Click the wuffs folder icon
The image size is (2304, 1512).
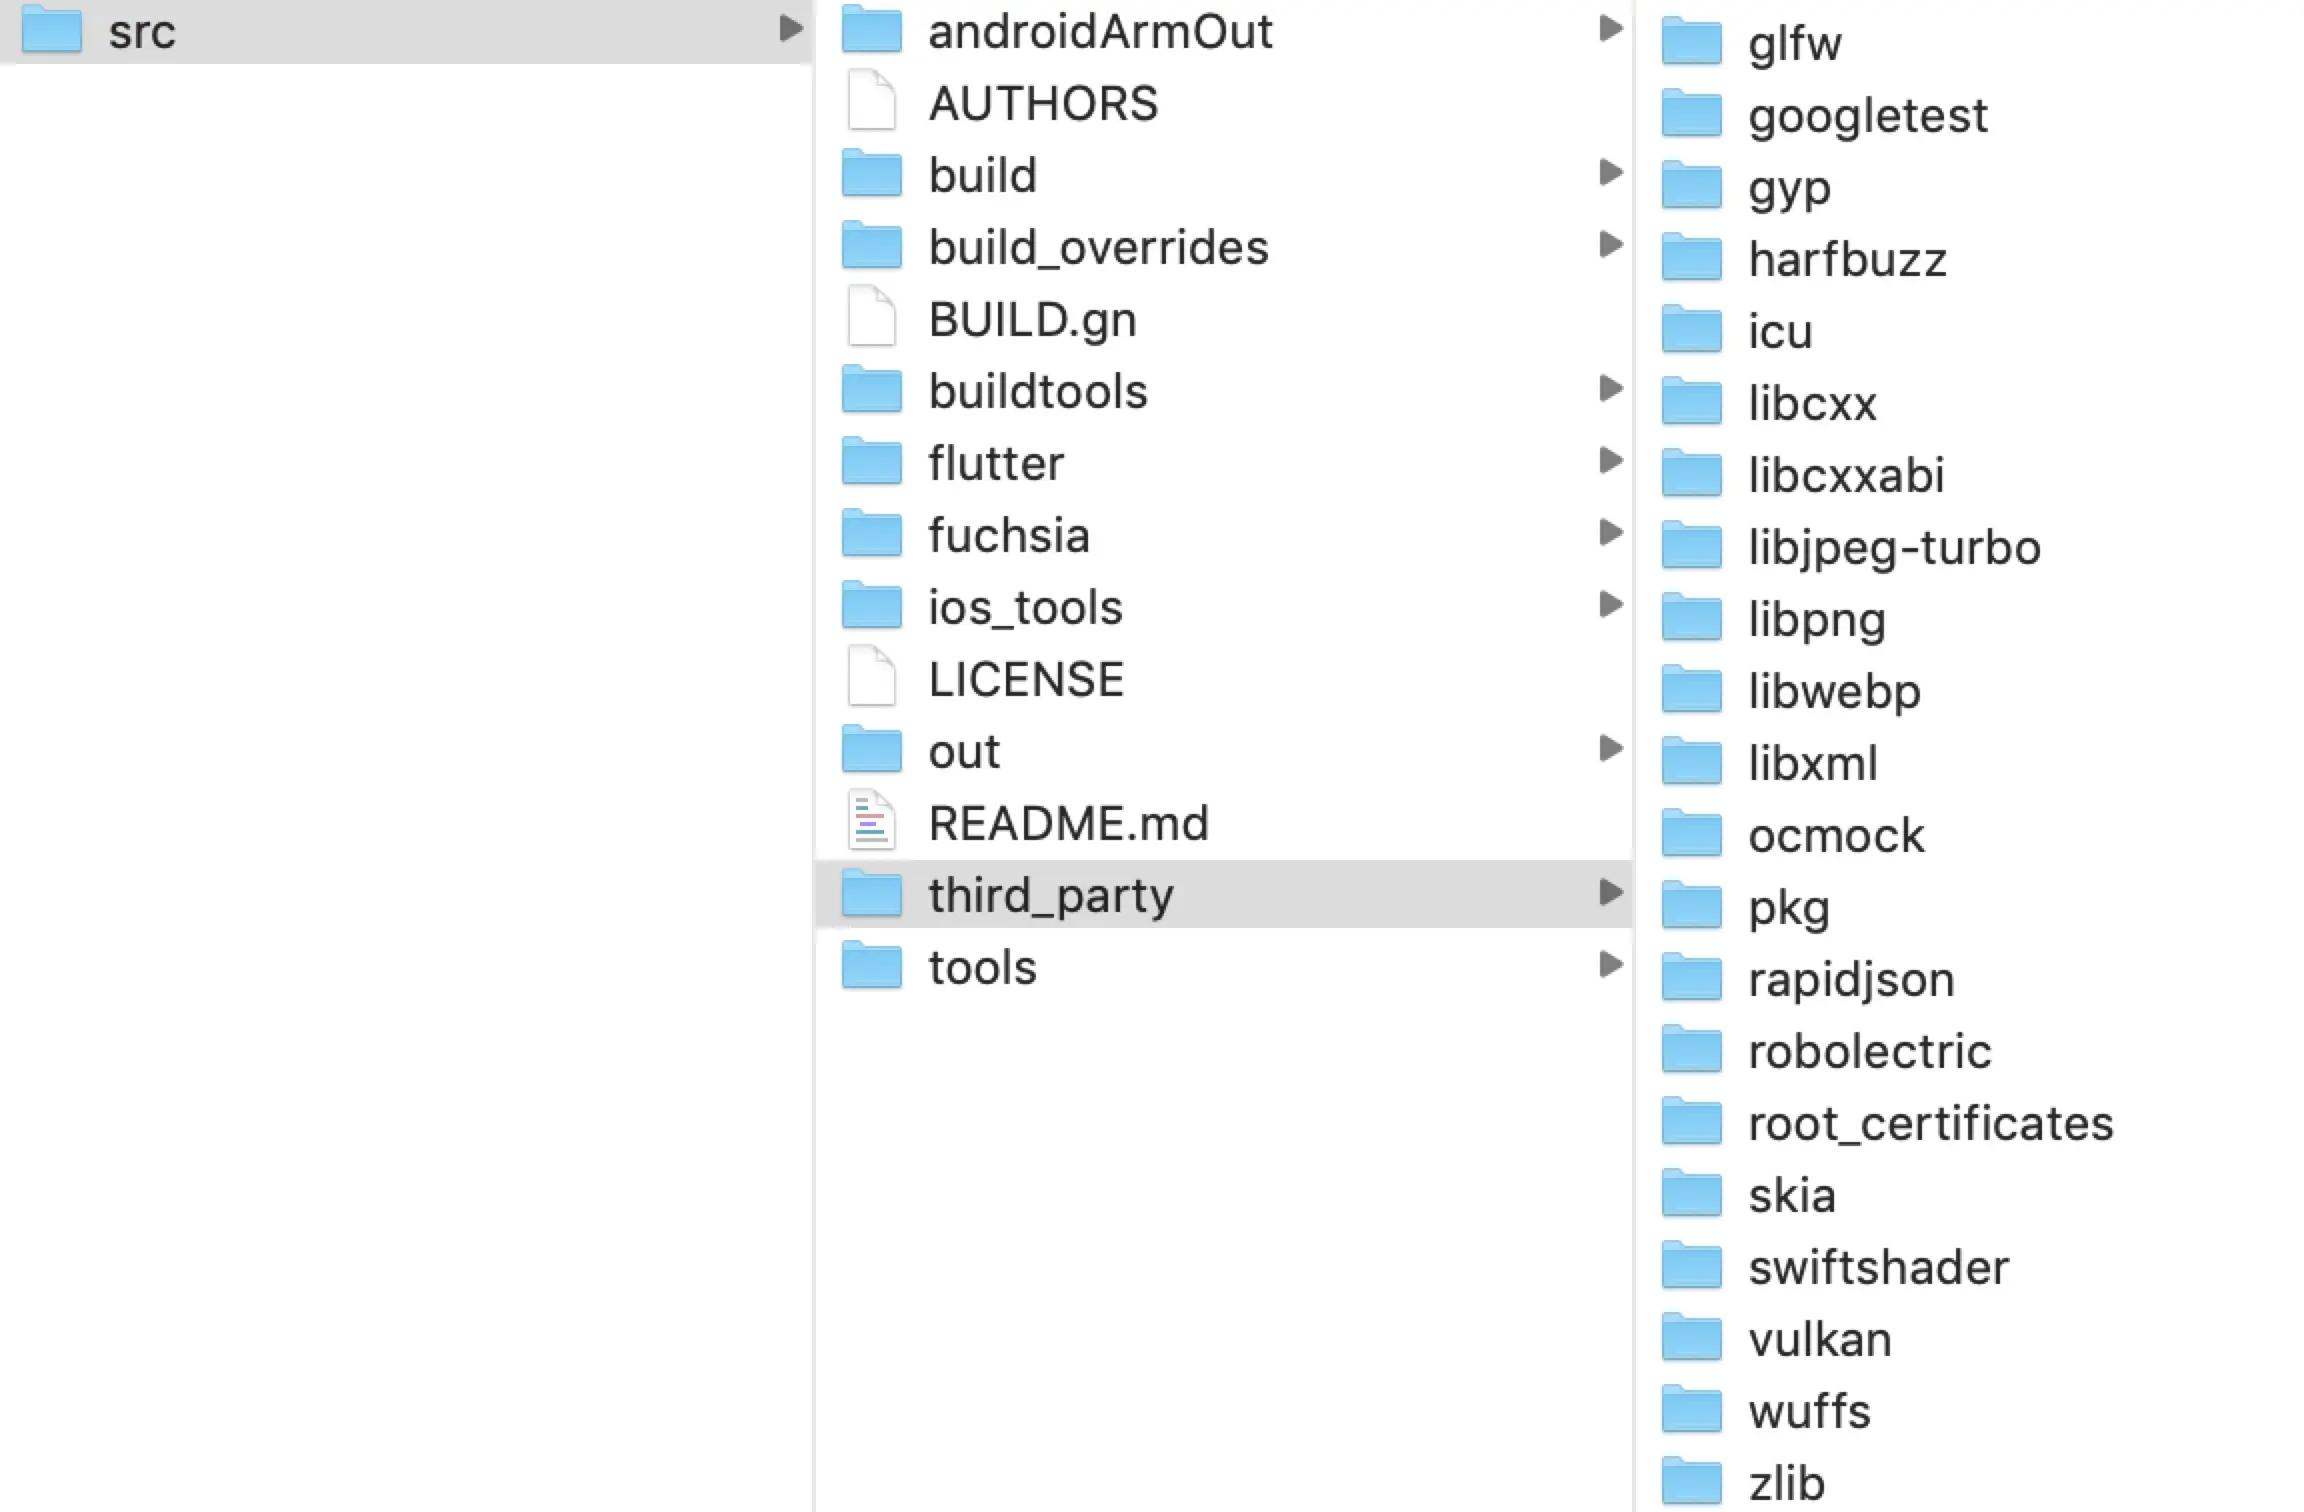[x=1691, y=1409]
